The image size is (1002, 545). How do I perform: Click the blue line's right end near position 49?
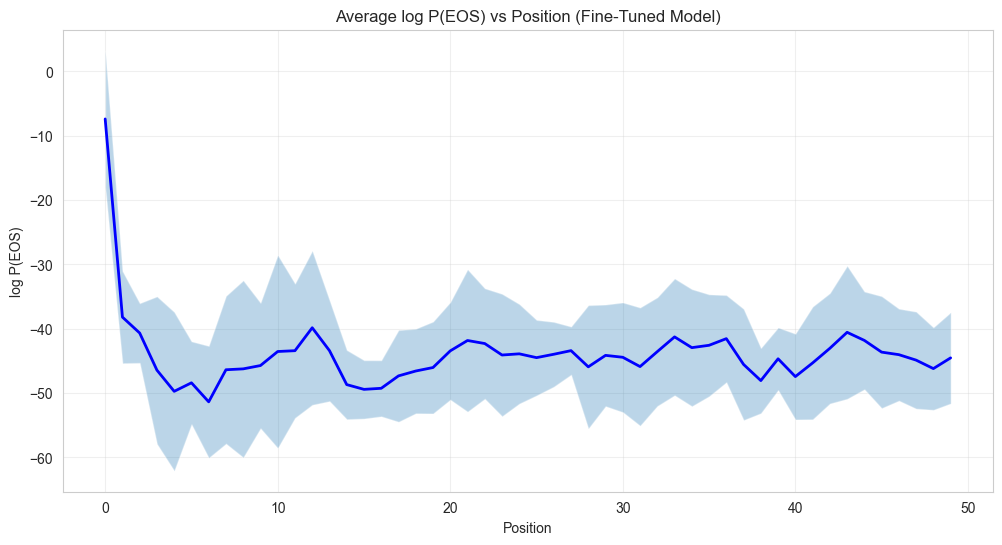[x=950, y=358]
